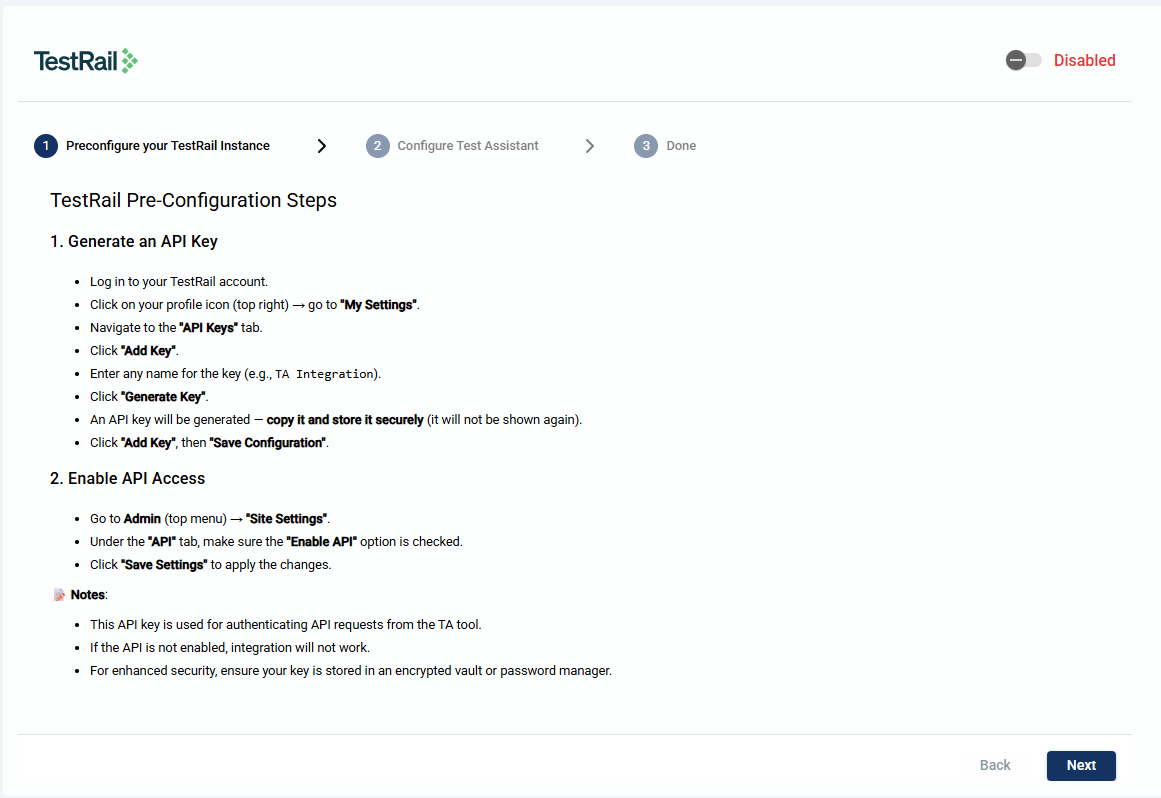Click the TestRail Pre-Configuration Steps heading

pyautogui.click(x=193, y=200)
